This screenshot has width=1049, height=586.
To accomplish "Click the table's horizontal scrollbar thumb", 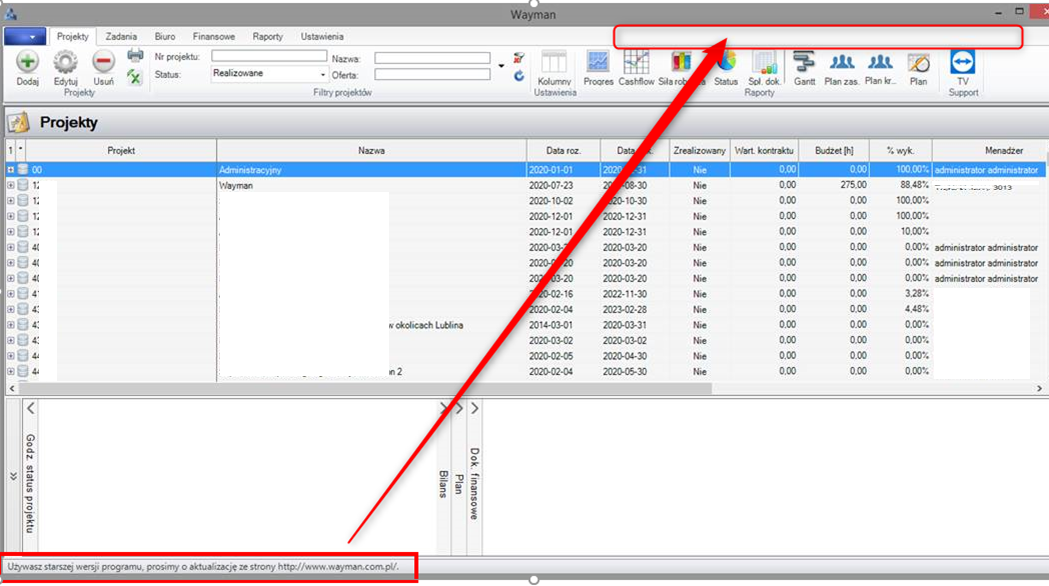I will (365, 388).
